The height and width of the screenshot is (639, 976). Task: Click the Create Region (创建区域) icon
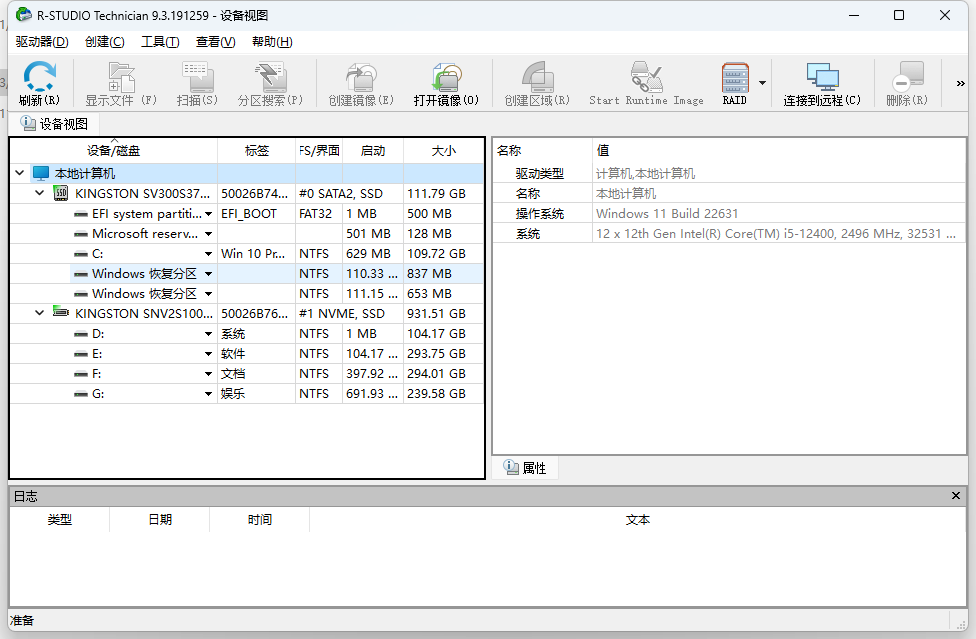[x=537, y=77]
